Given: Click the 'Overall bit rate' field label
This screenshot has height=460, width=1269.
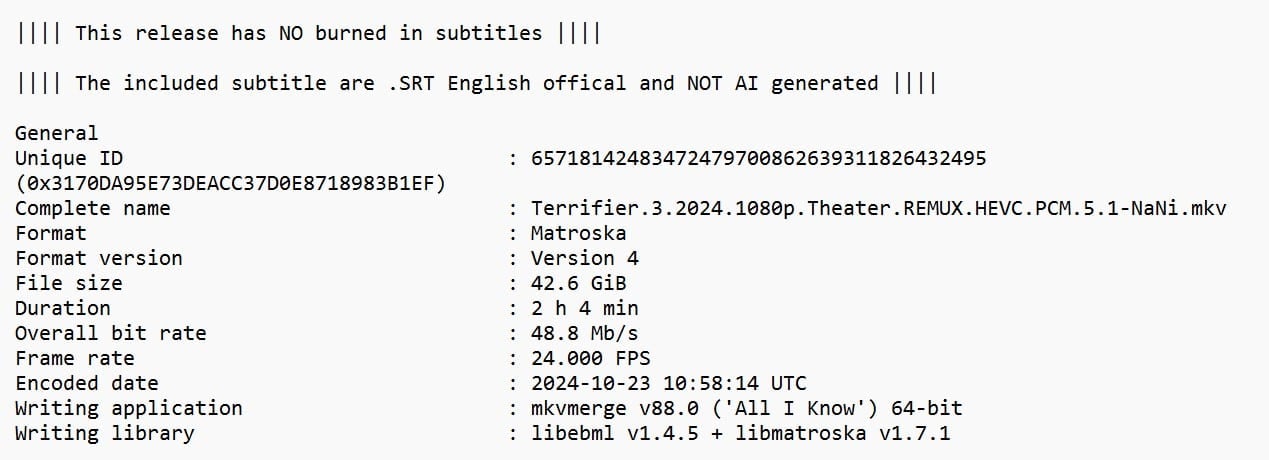Looking at the screenshot, I should click(111, 333).
